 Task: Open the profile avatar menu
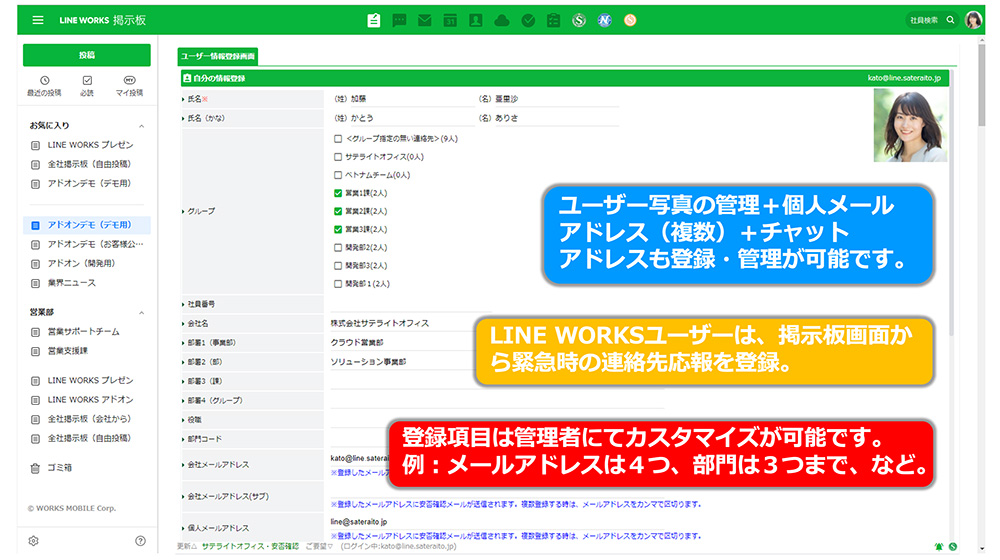point(973,20)
